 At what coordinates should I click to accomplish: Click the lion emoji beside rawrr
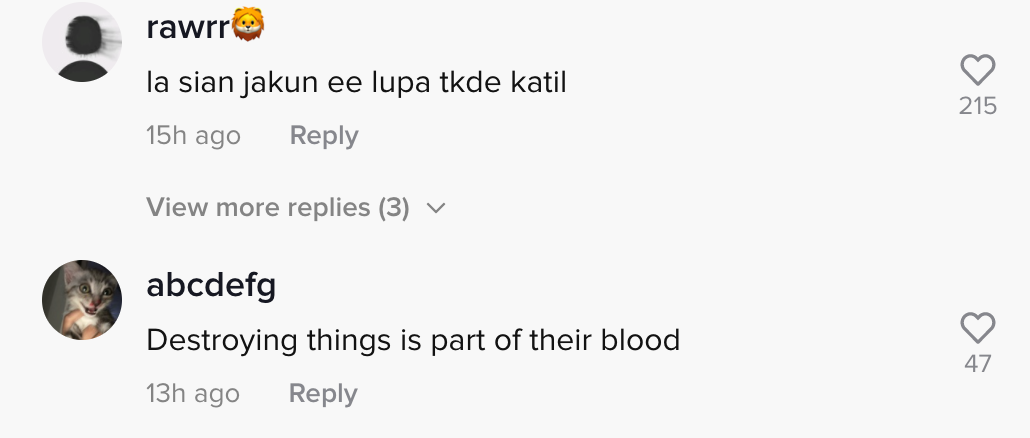coord(248,27)
